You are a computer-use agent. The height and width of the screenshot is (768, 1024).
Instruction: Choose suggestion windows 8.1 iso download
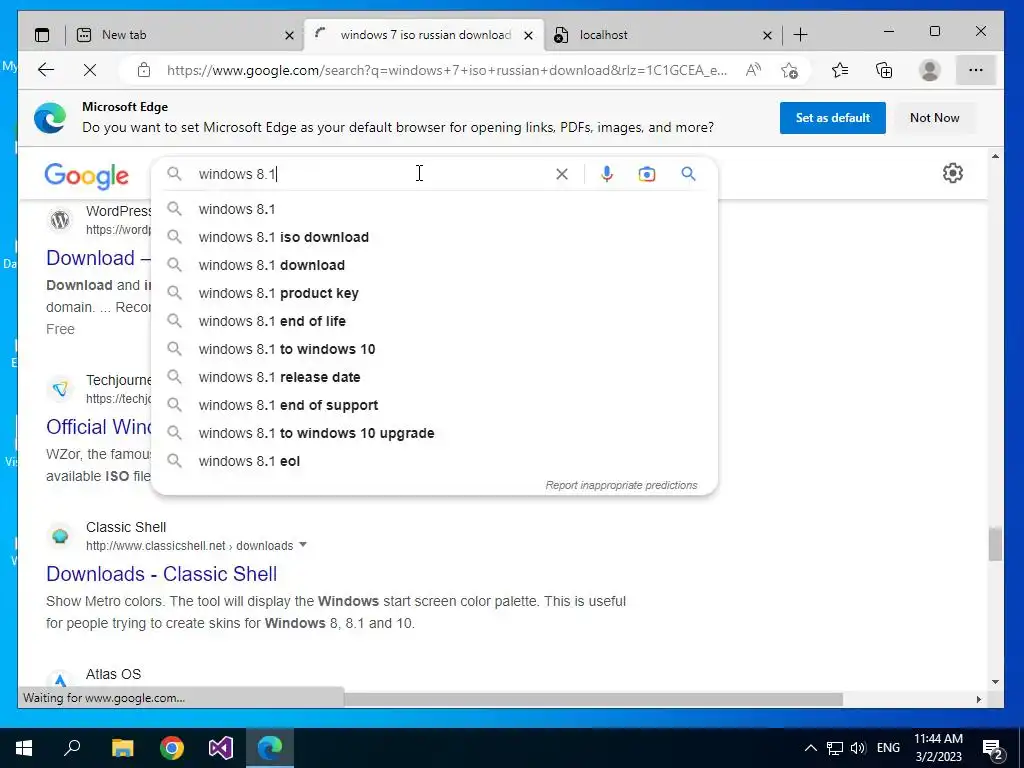pos(434,237)
